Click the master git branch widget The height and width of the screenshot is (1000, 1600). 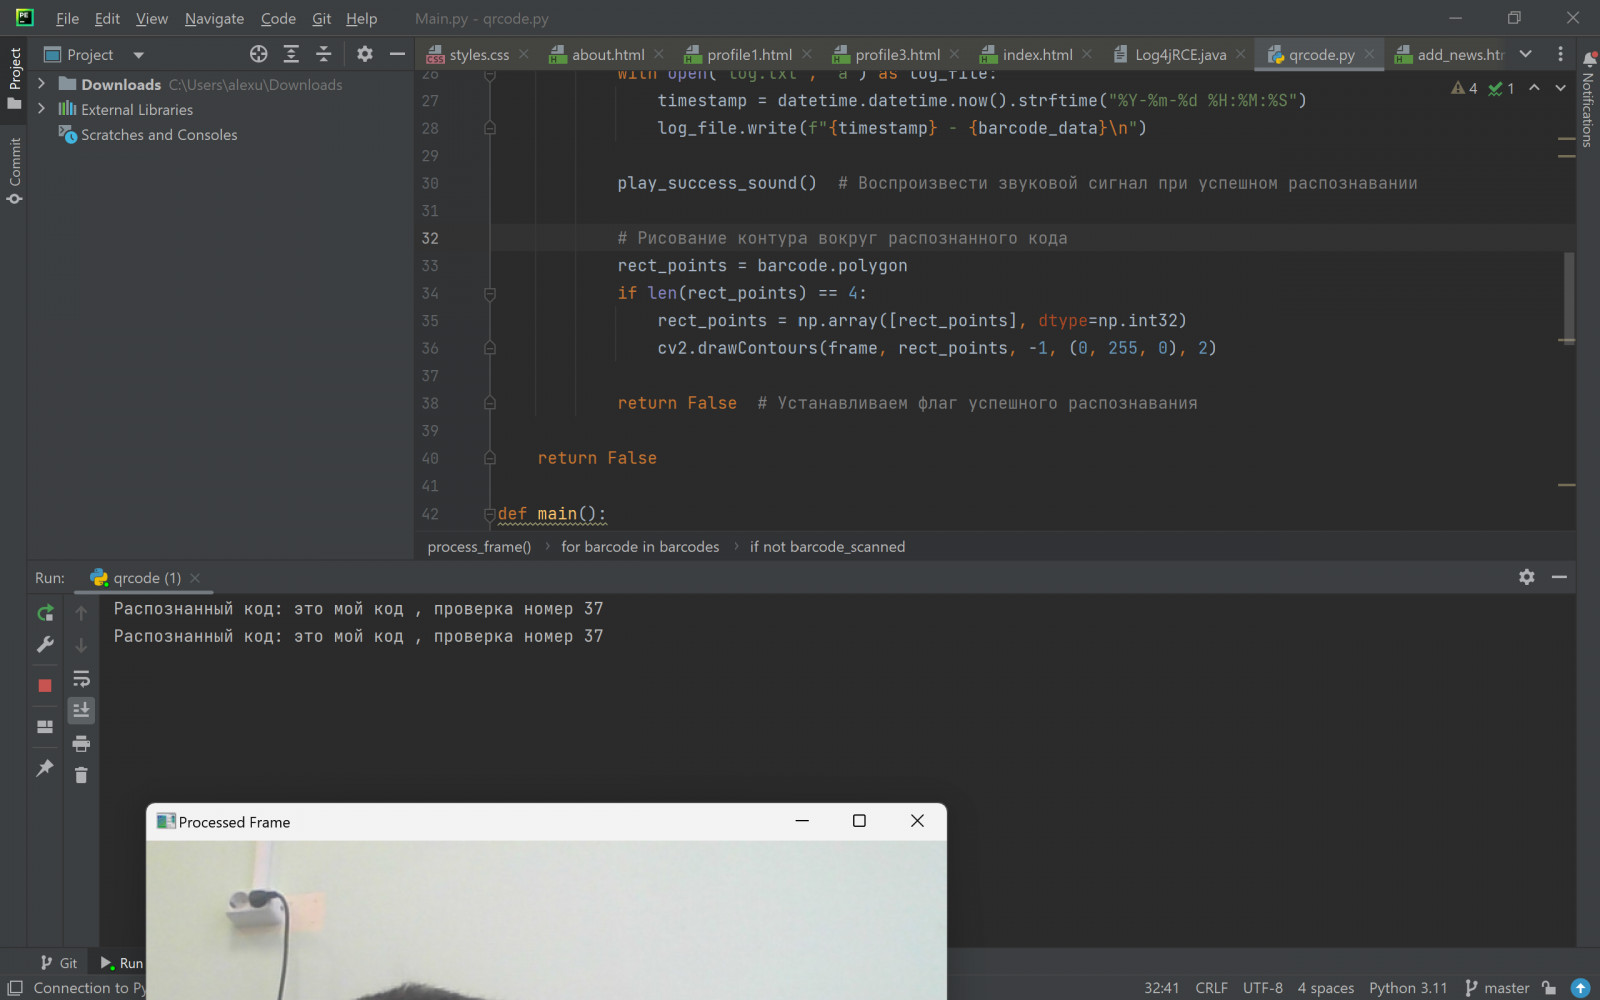point(1497,988)
